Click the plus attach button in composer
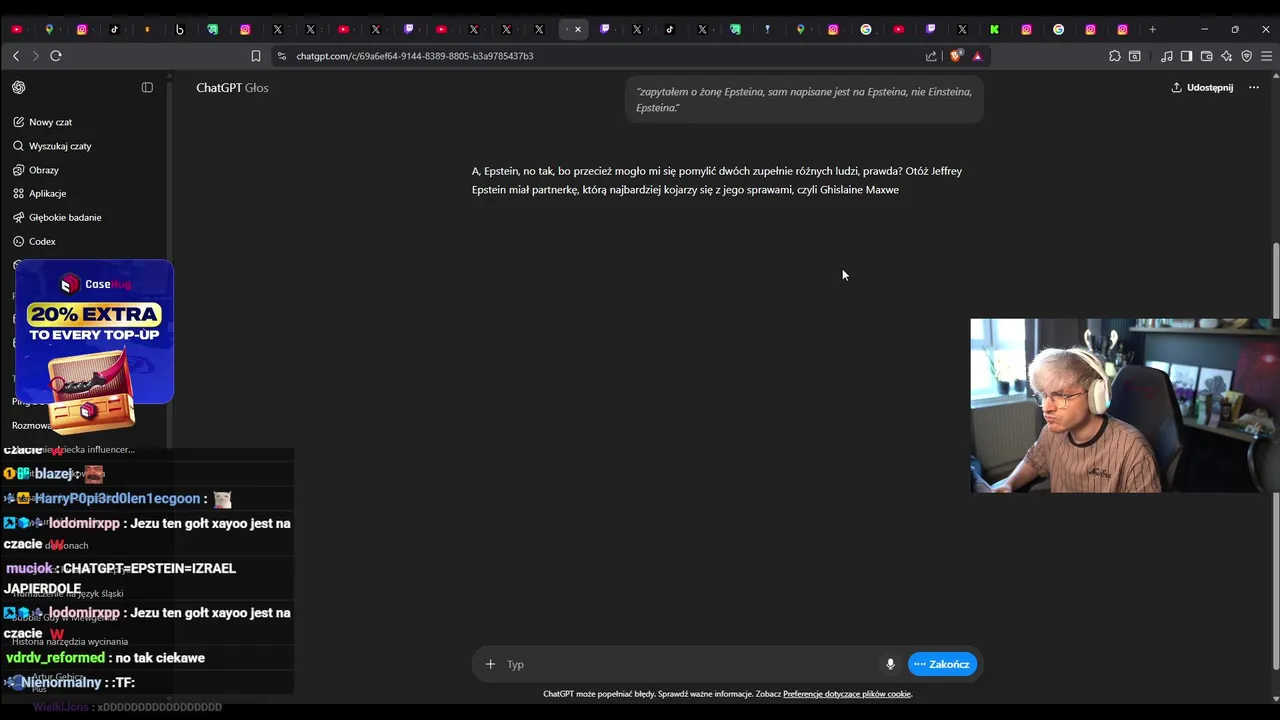This screenshot has width=1280, height=720. point(490,664)
